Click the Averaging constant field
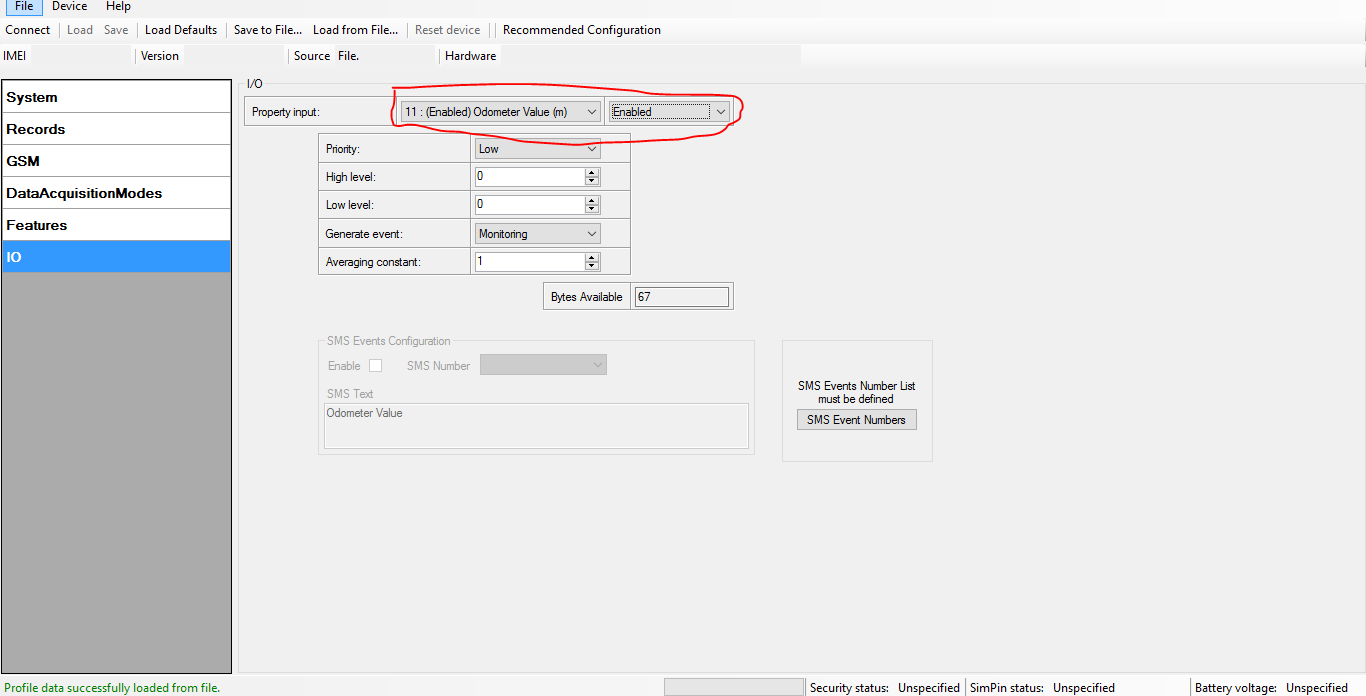The width and height of the screenshot is (1366, 696). [x=529, y=262]
